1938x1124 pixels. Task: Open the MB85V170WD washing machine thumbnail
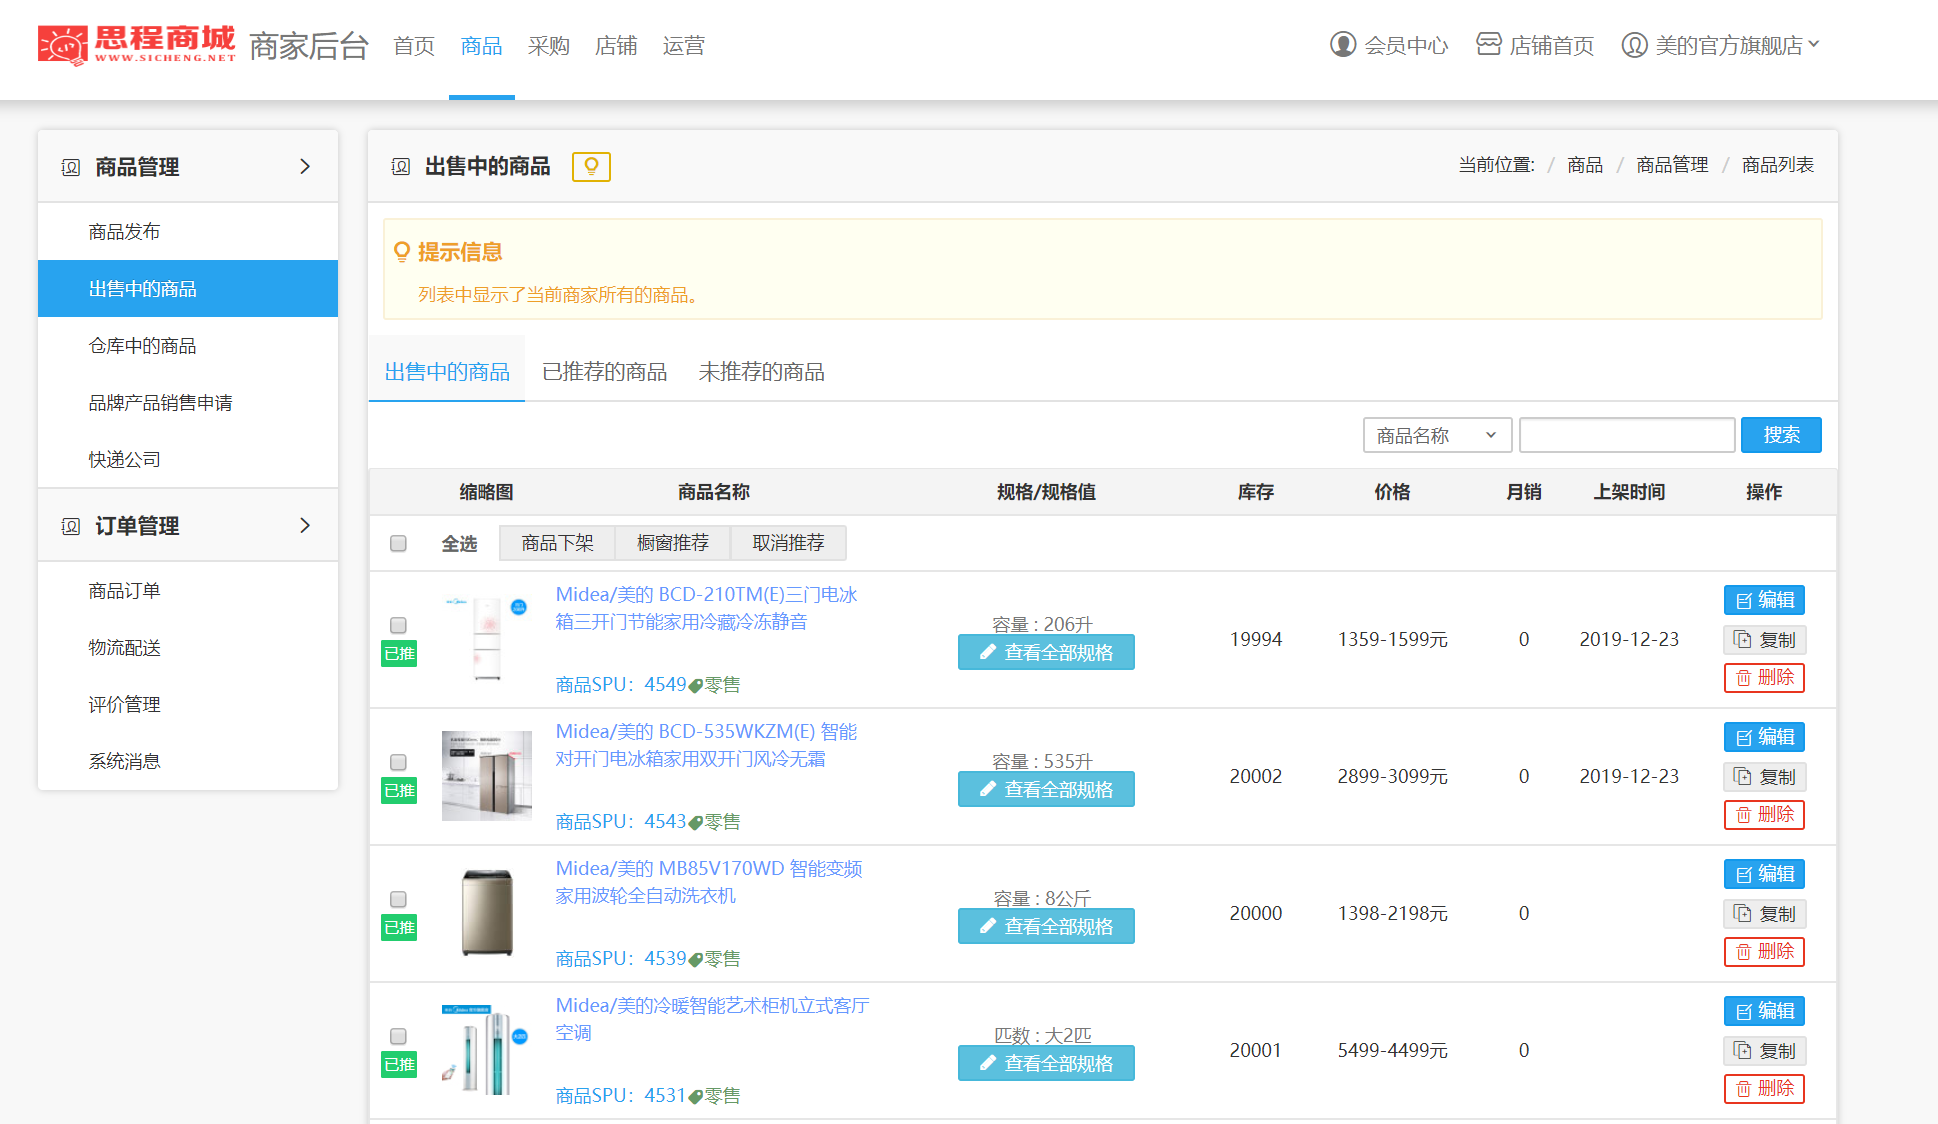[x=487, y=913]
